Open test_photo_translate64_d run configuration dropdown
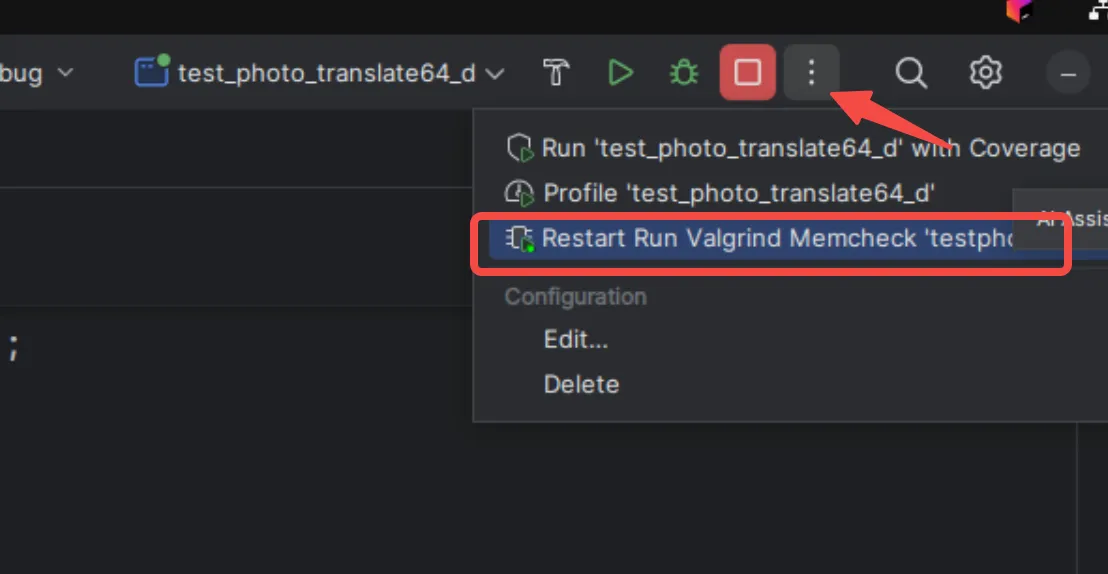Screen dimensions: 1108x574 319,72
